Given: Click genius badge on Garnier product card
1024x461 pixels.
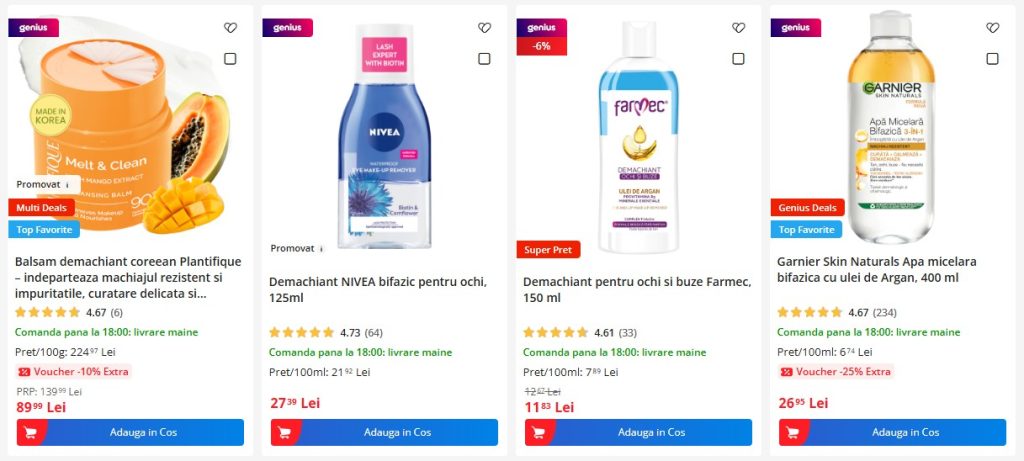Looking at the screenshot, I should 795,28.
